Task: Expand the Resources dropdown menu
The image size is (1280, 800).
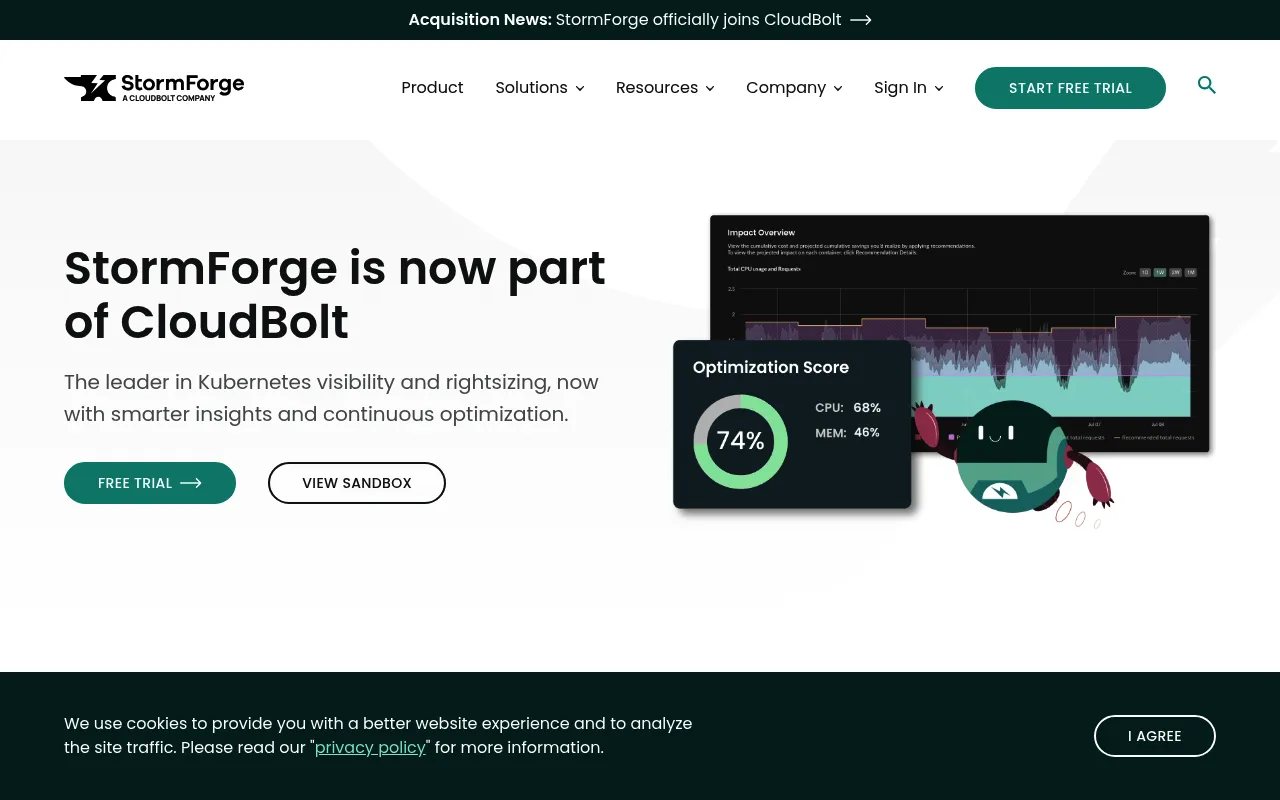Action: click(x=665, y=88)
